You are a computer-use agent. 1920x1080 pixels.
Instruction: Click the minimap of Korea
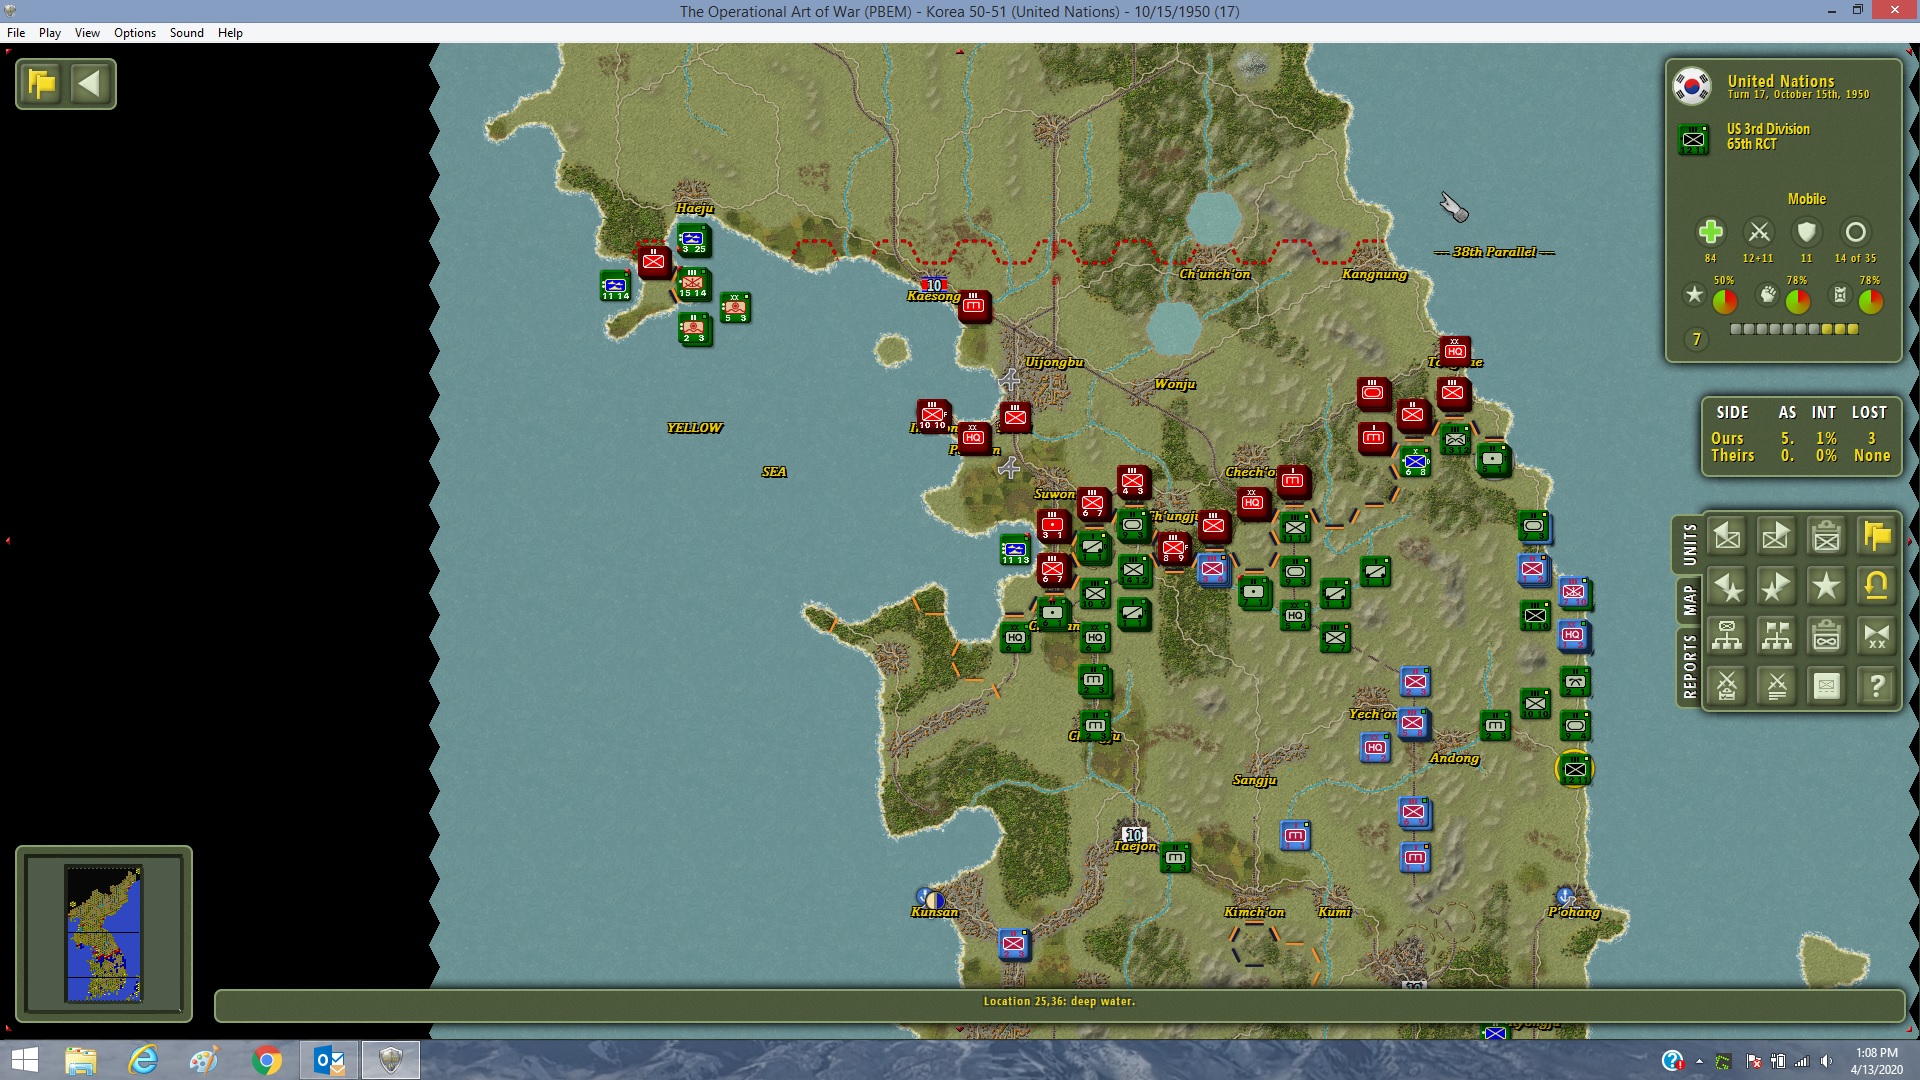[x=104, y=933]
